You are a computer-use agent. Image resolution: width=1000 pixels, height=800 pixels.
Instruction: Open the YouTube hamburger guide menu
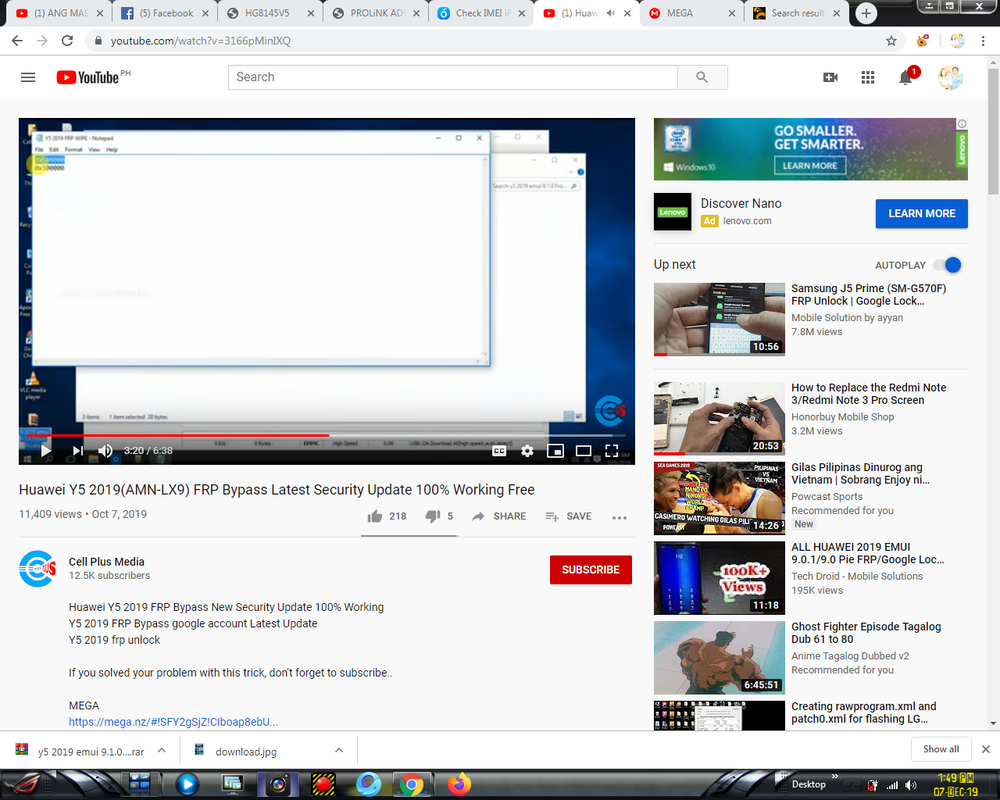(x=28, y=77)
